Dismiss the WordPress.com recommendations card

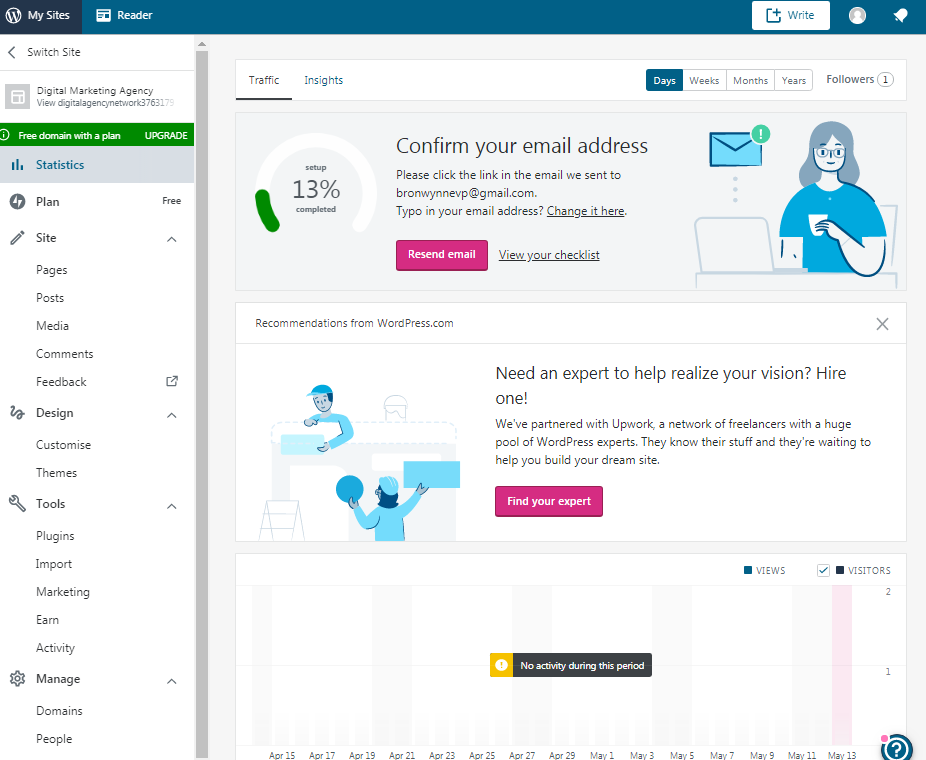[881, 324]
